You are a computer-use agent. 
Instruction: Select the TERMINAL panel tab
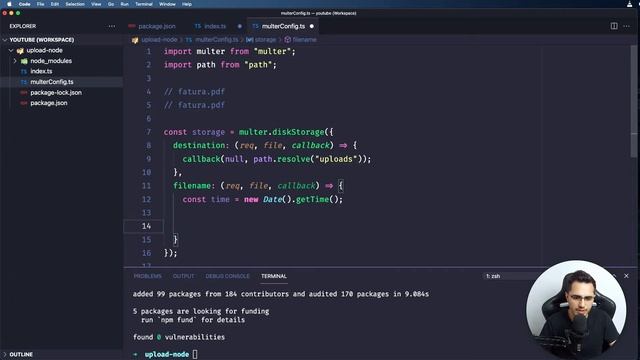pos(274,276)
